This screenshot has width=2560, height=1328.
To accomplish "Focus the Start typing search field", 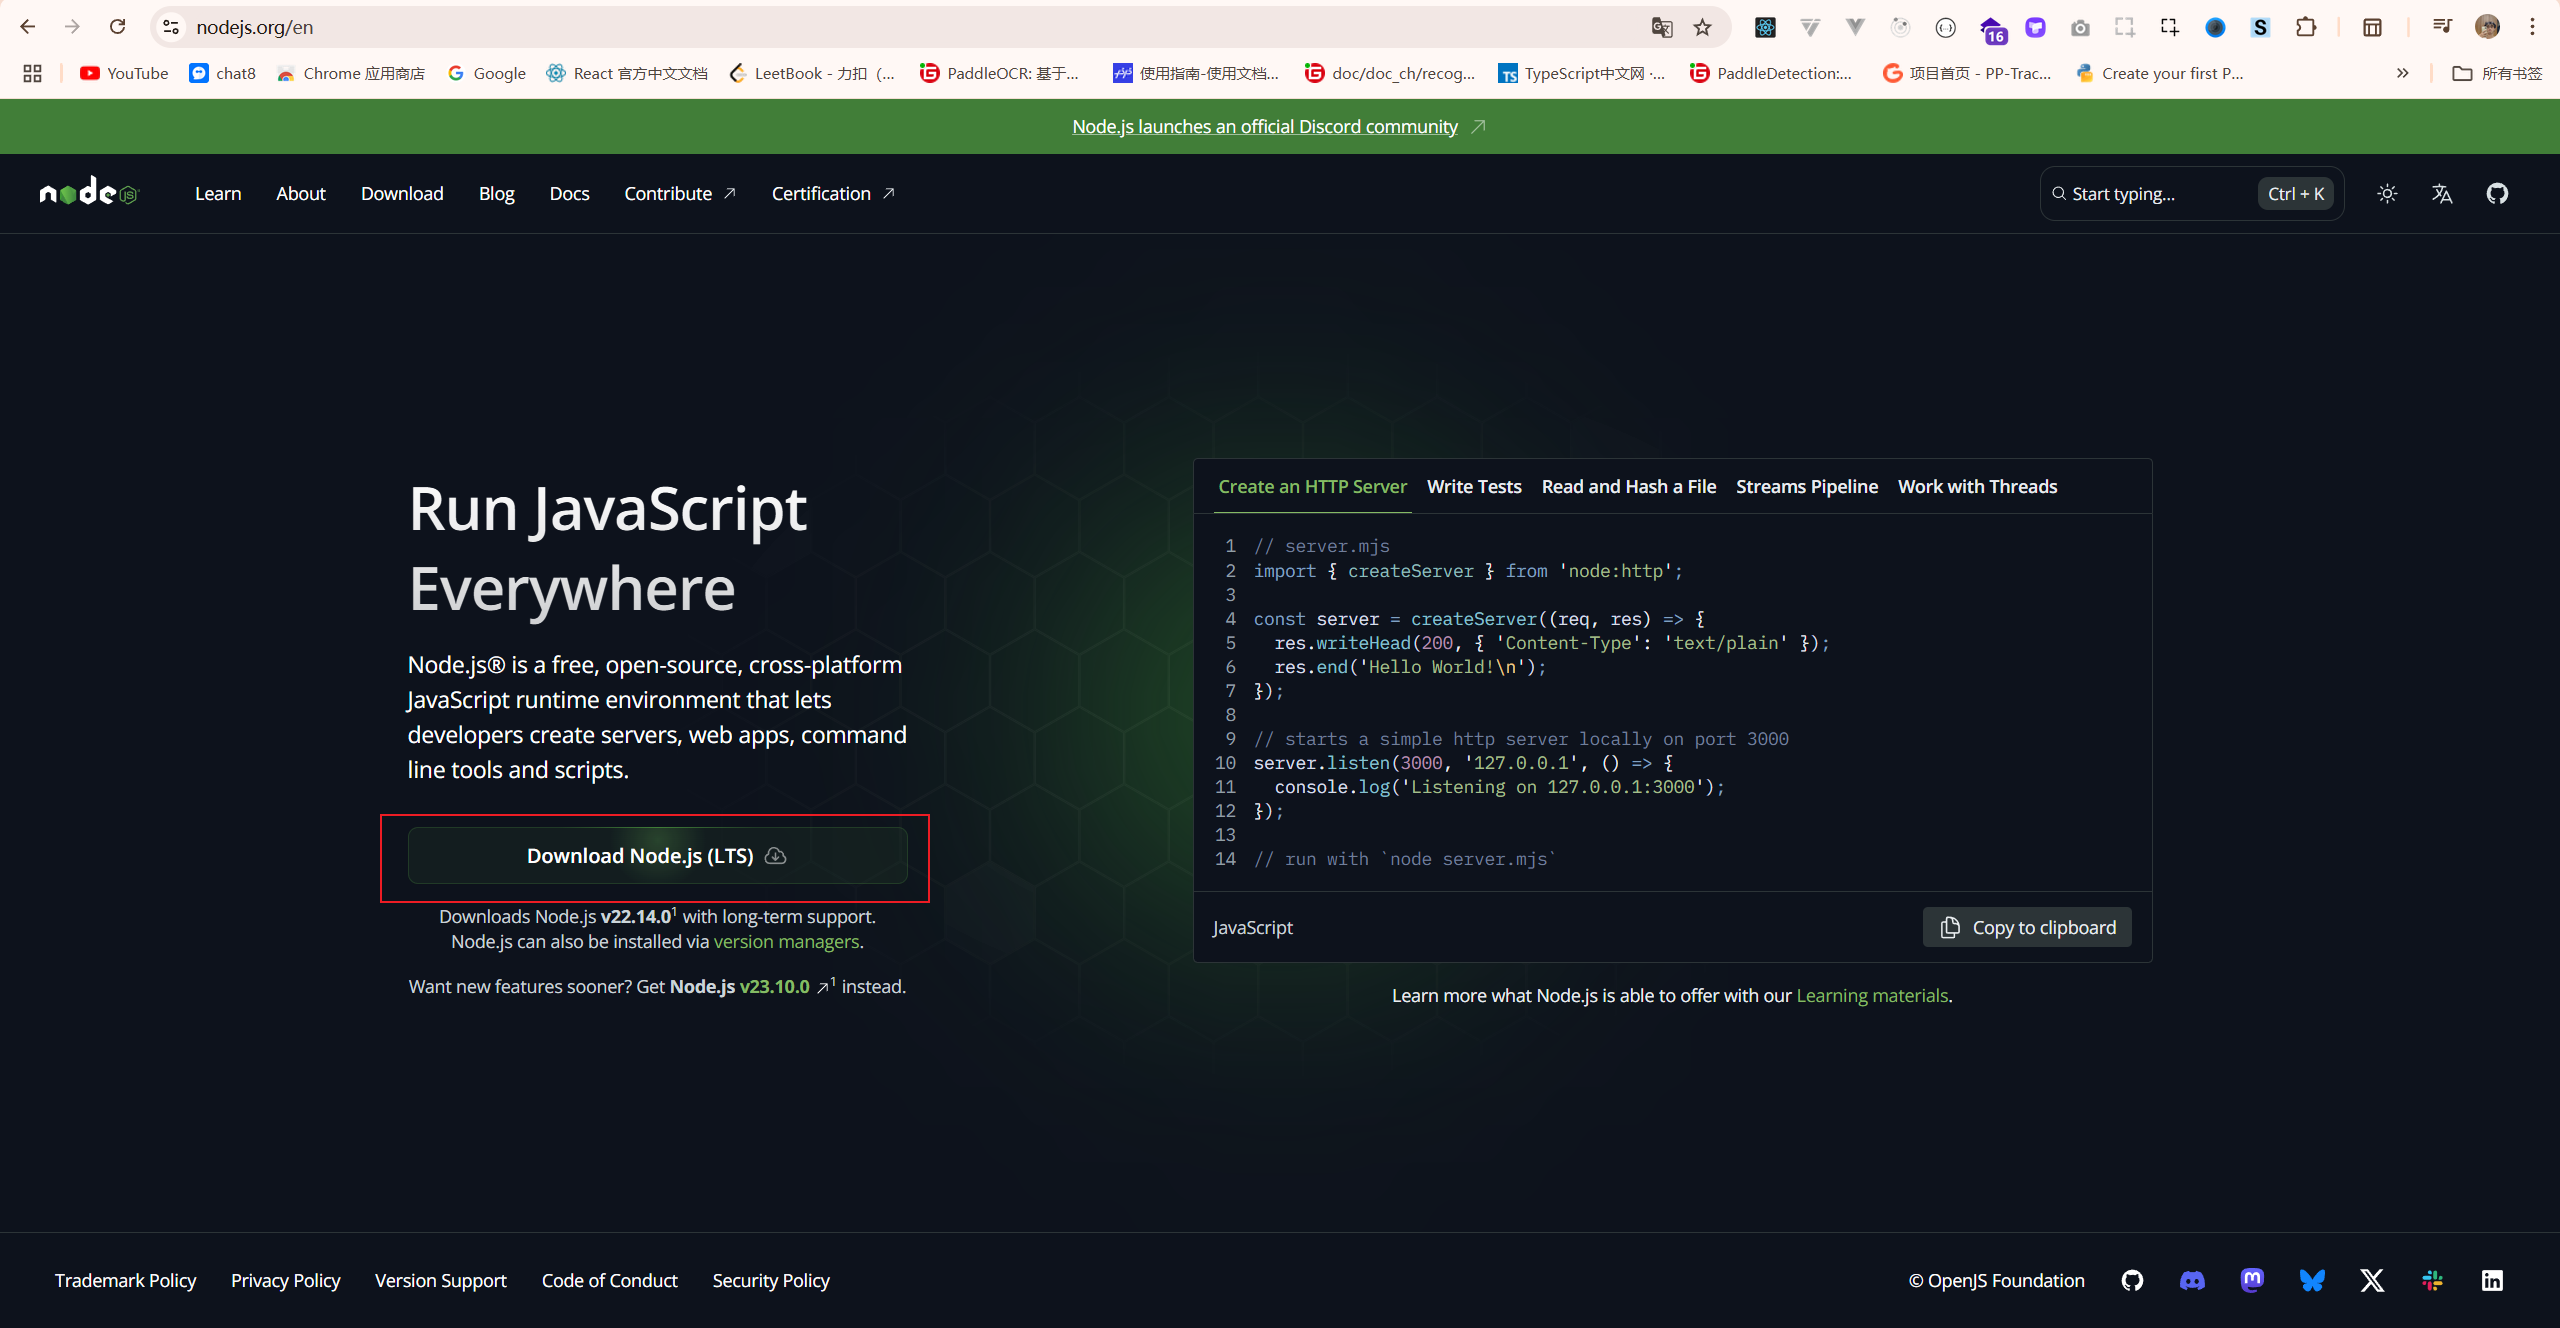I will click(2150, 194).
